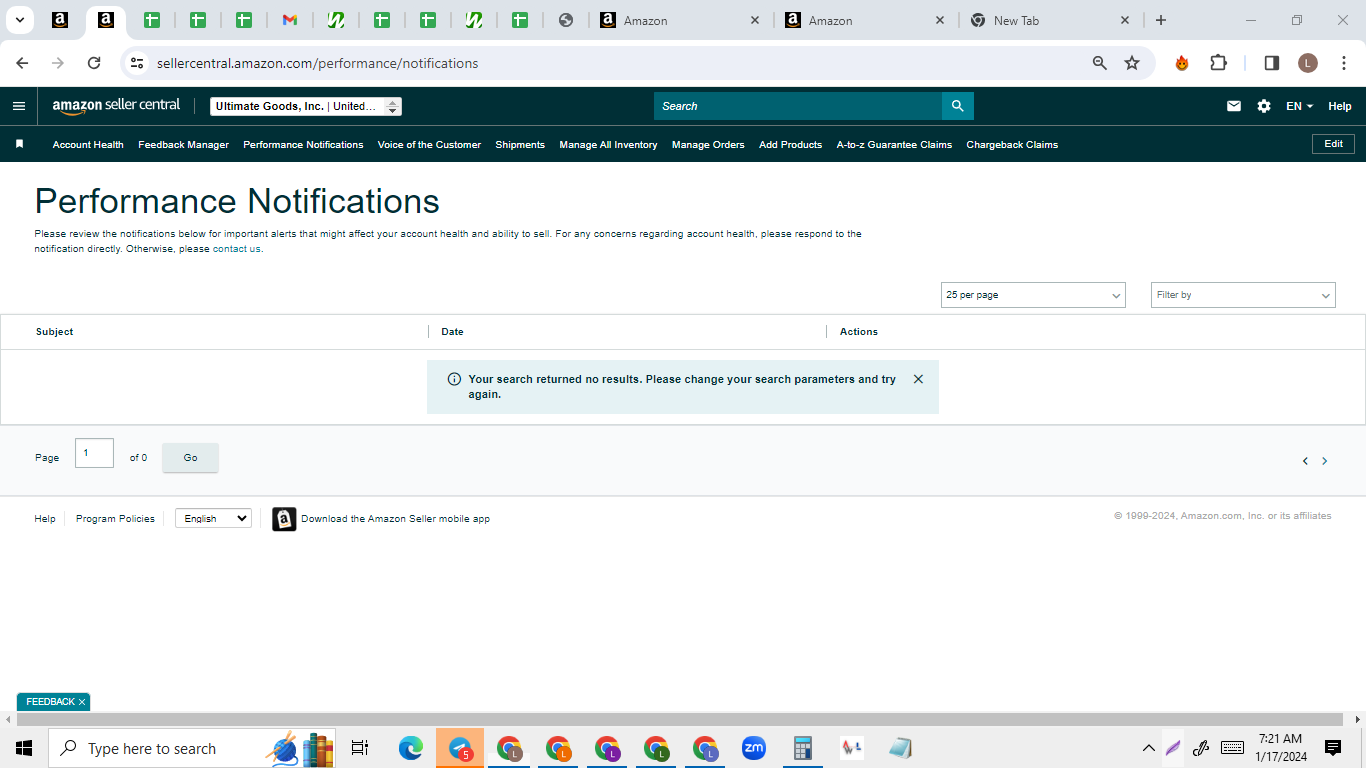
Task: Open the EN language dropdown
Action: [1300, 106]
